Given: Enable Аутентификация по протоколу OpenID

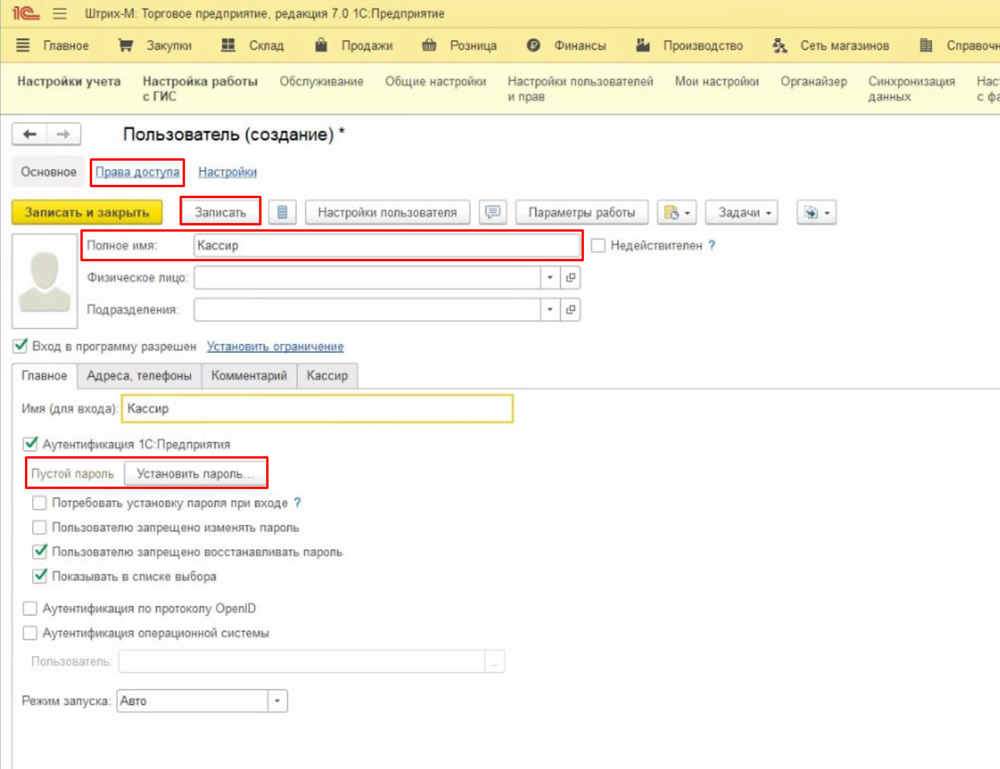Looking at the screenshot, I should point(29,608).
